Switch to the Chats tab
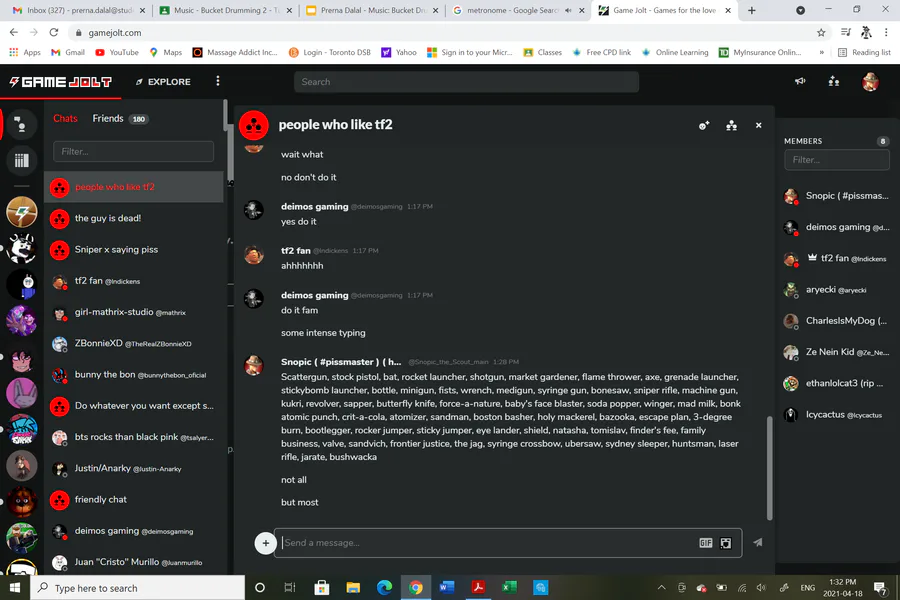 [65, 118]
